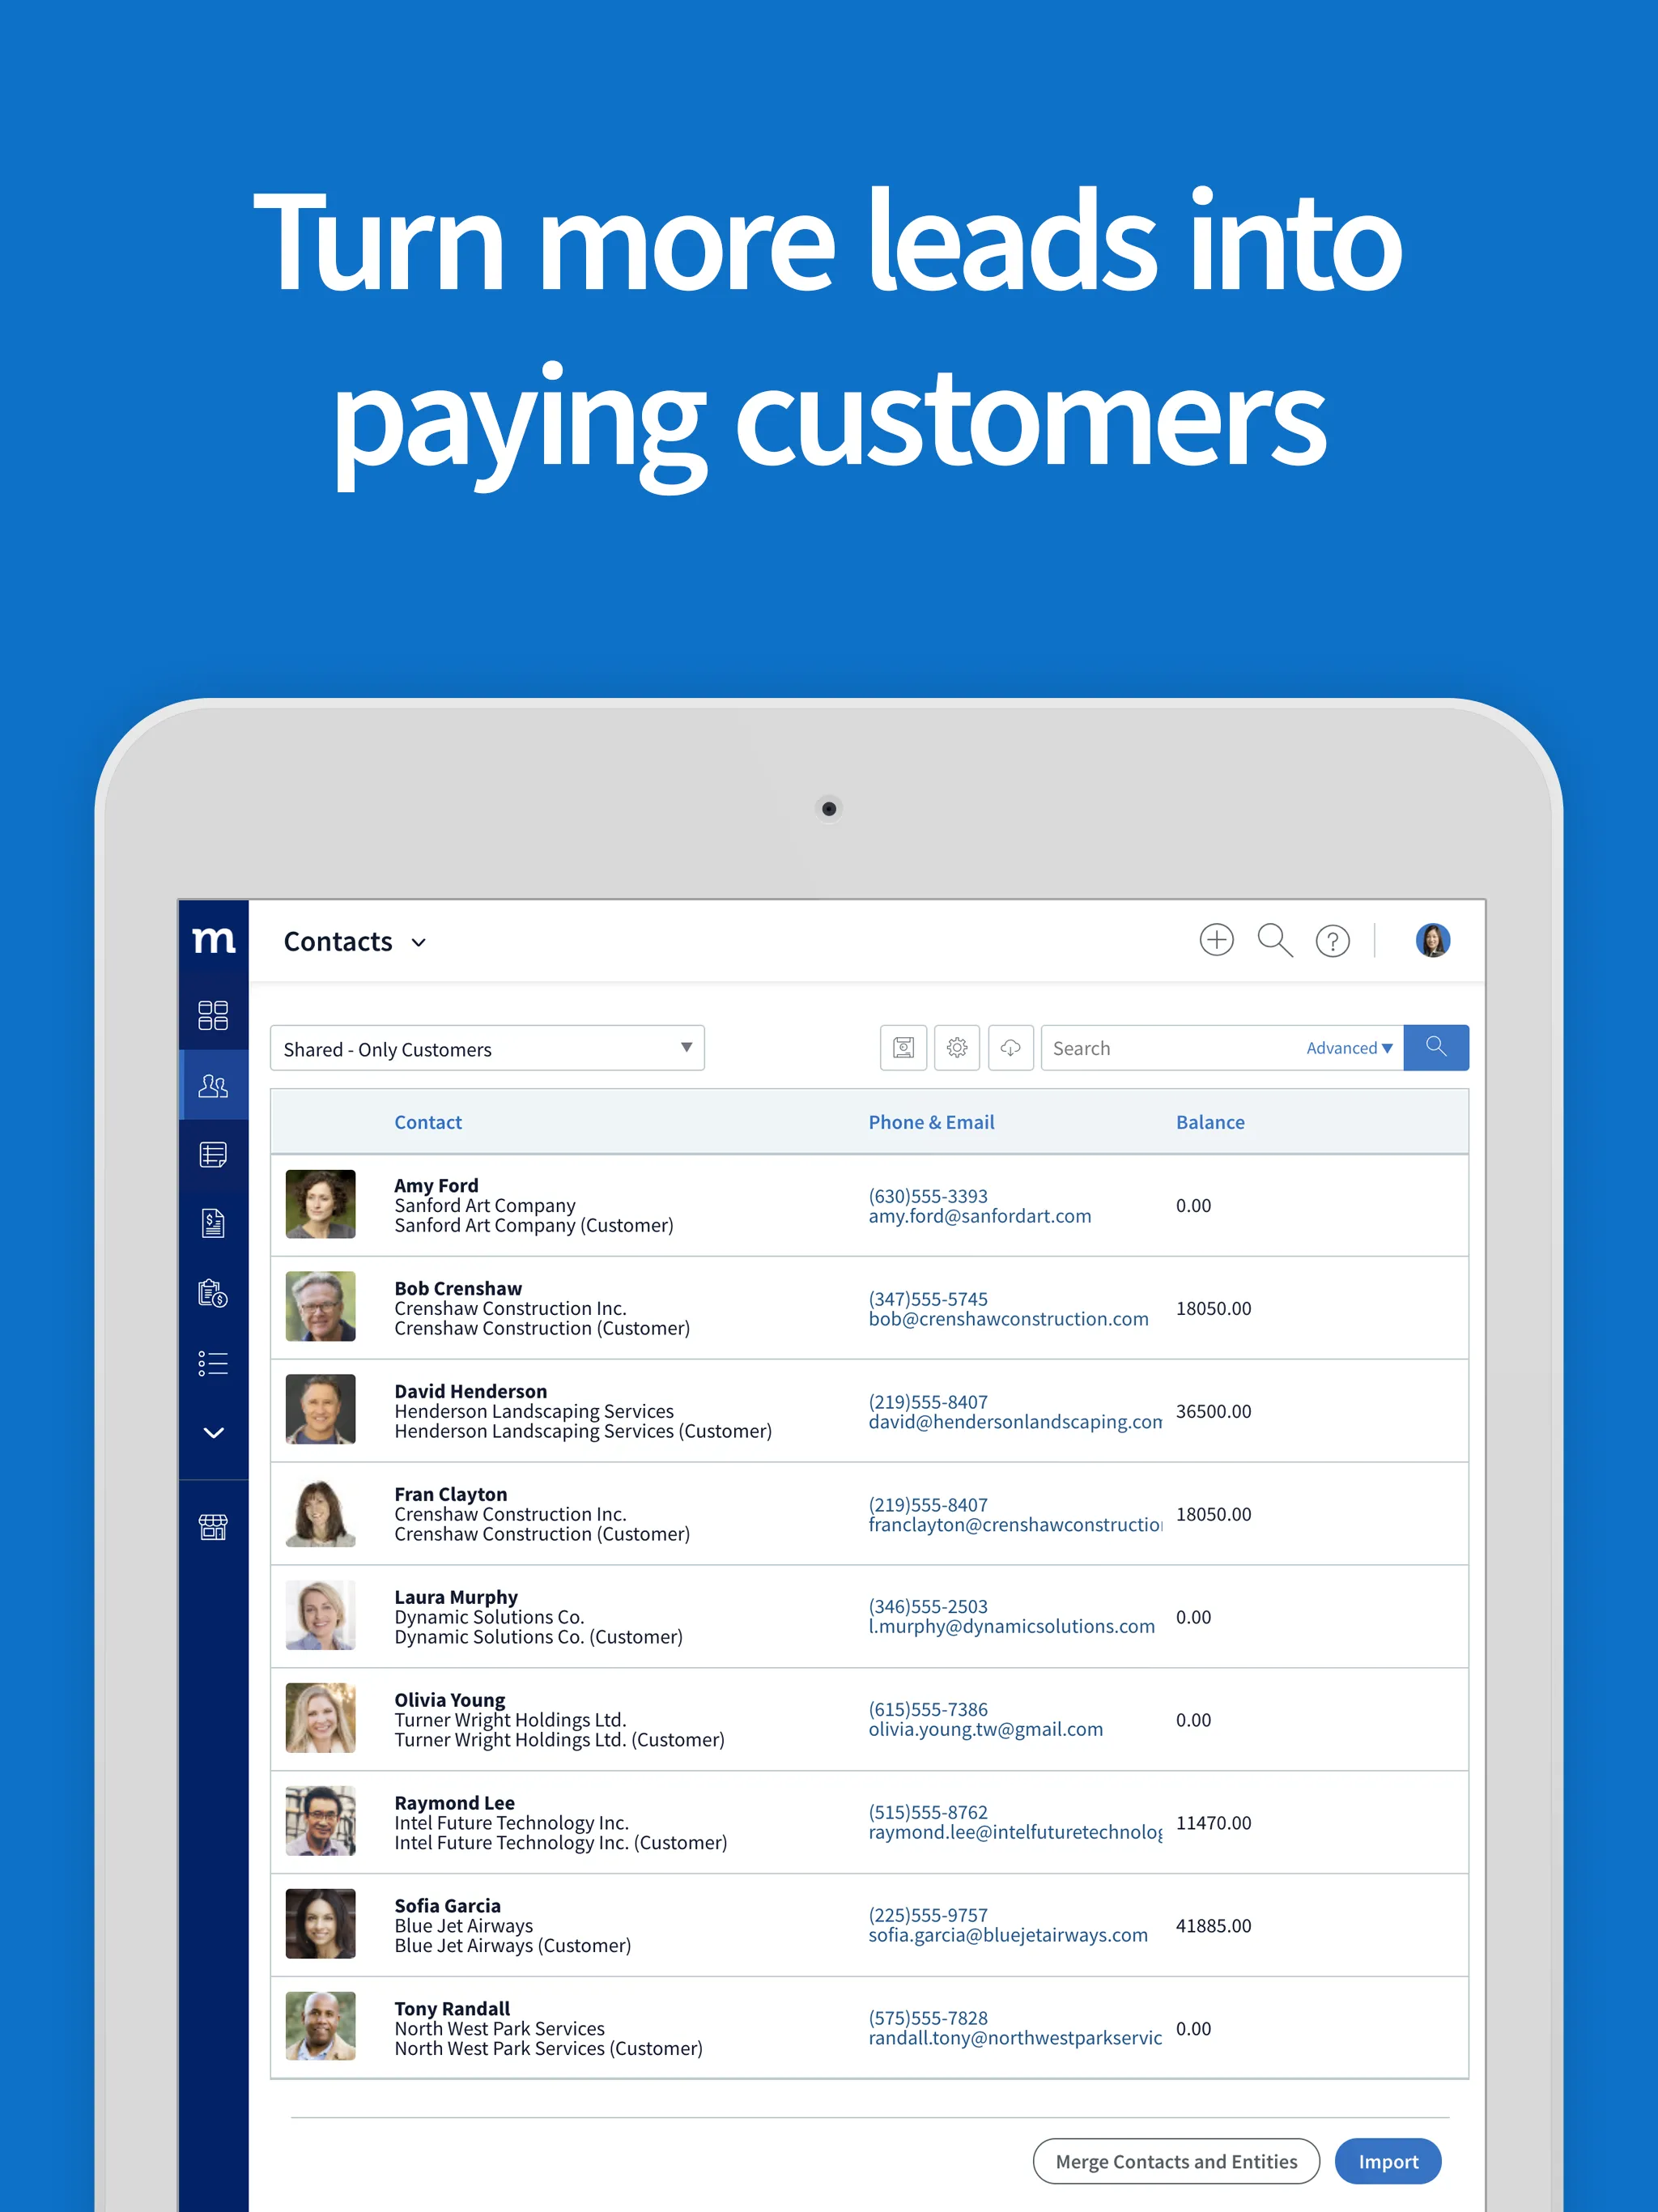Select the Contact column header
1658x2212 pixels.
point(430,1121)
